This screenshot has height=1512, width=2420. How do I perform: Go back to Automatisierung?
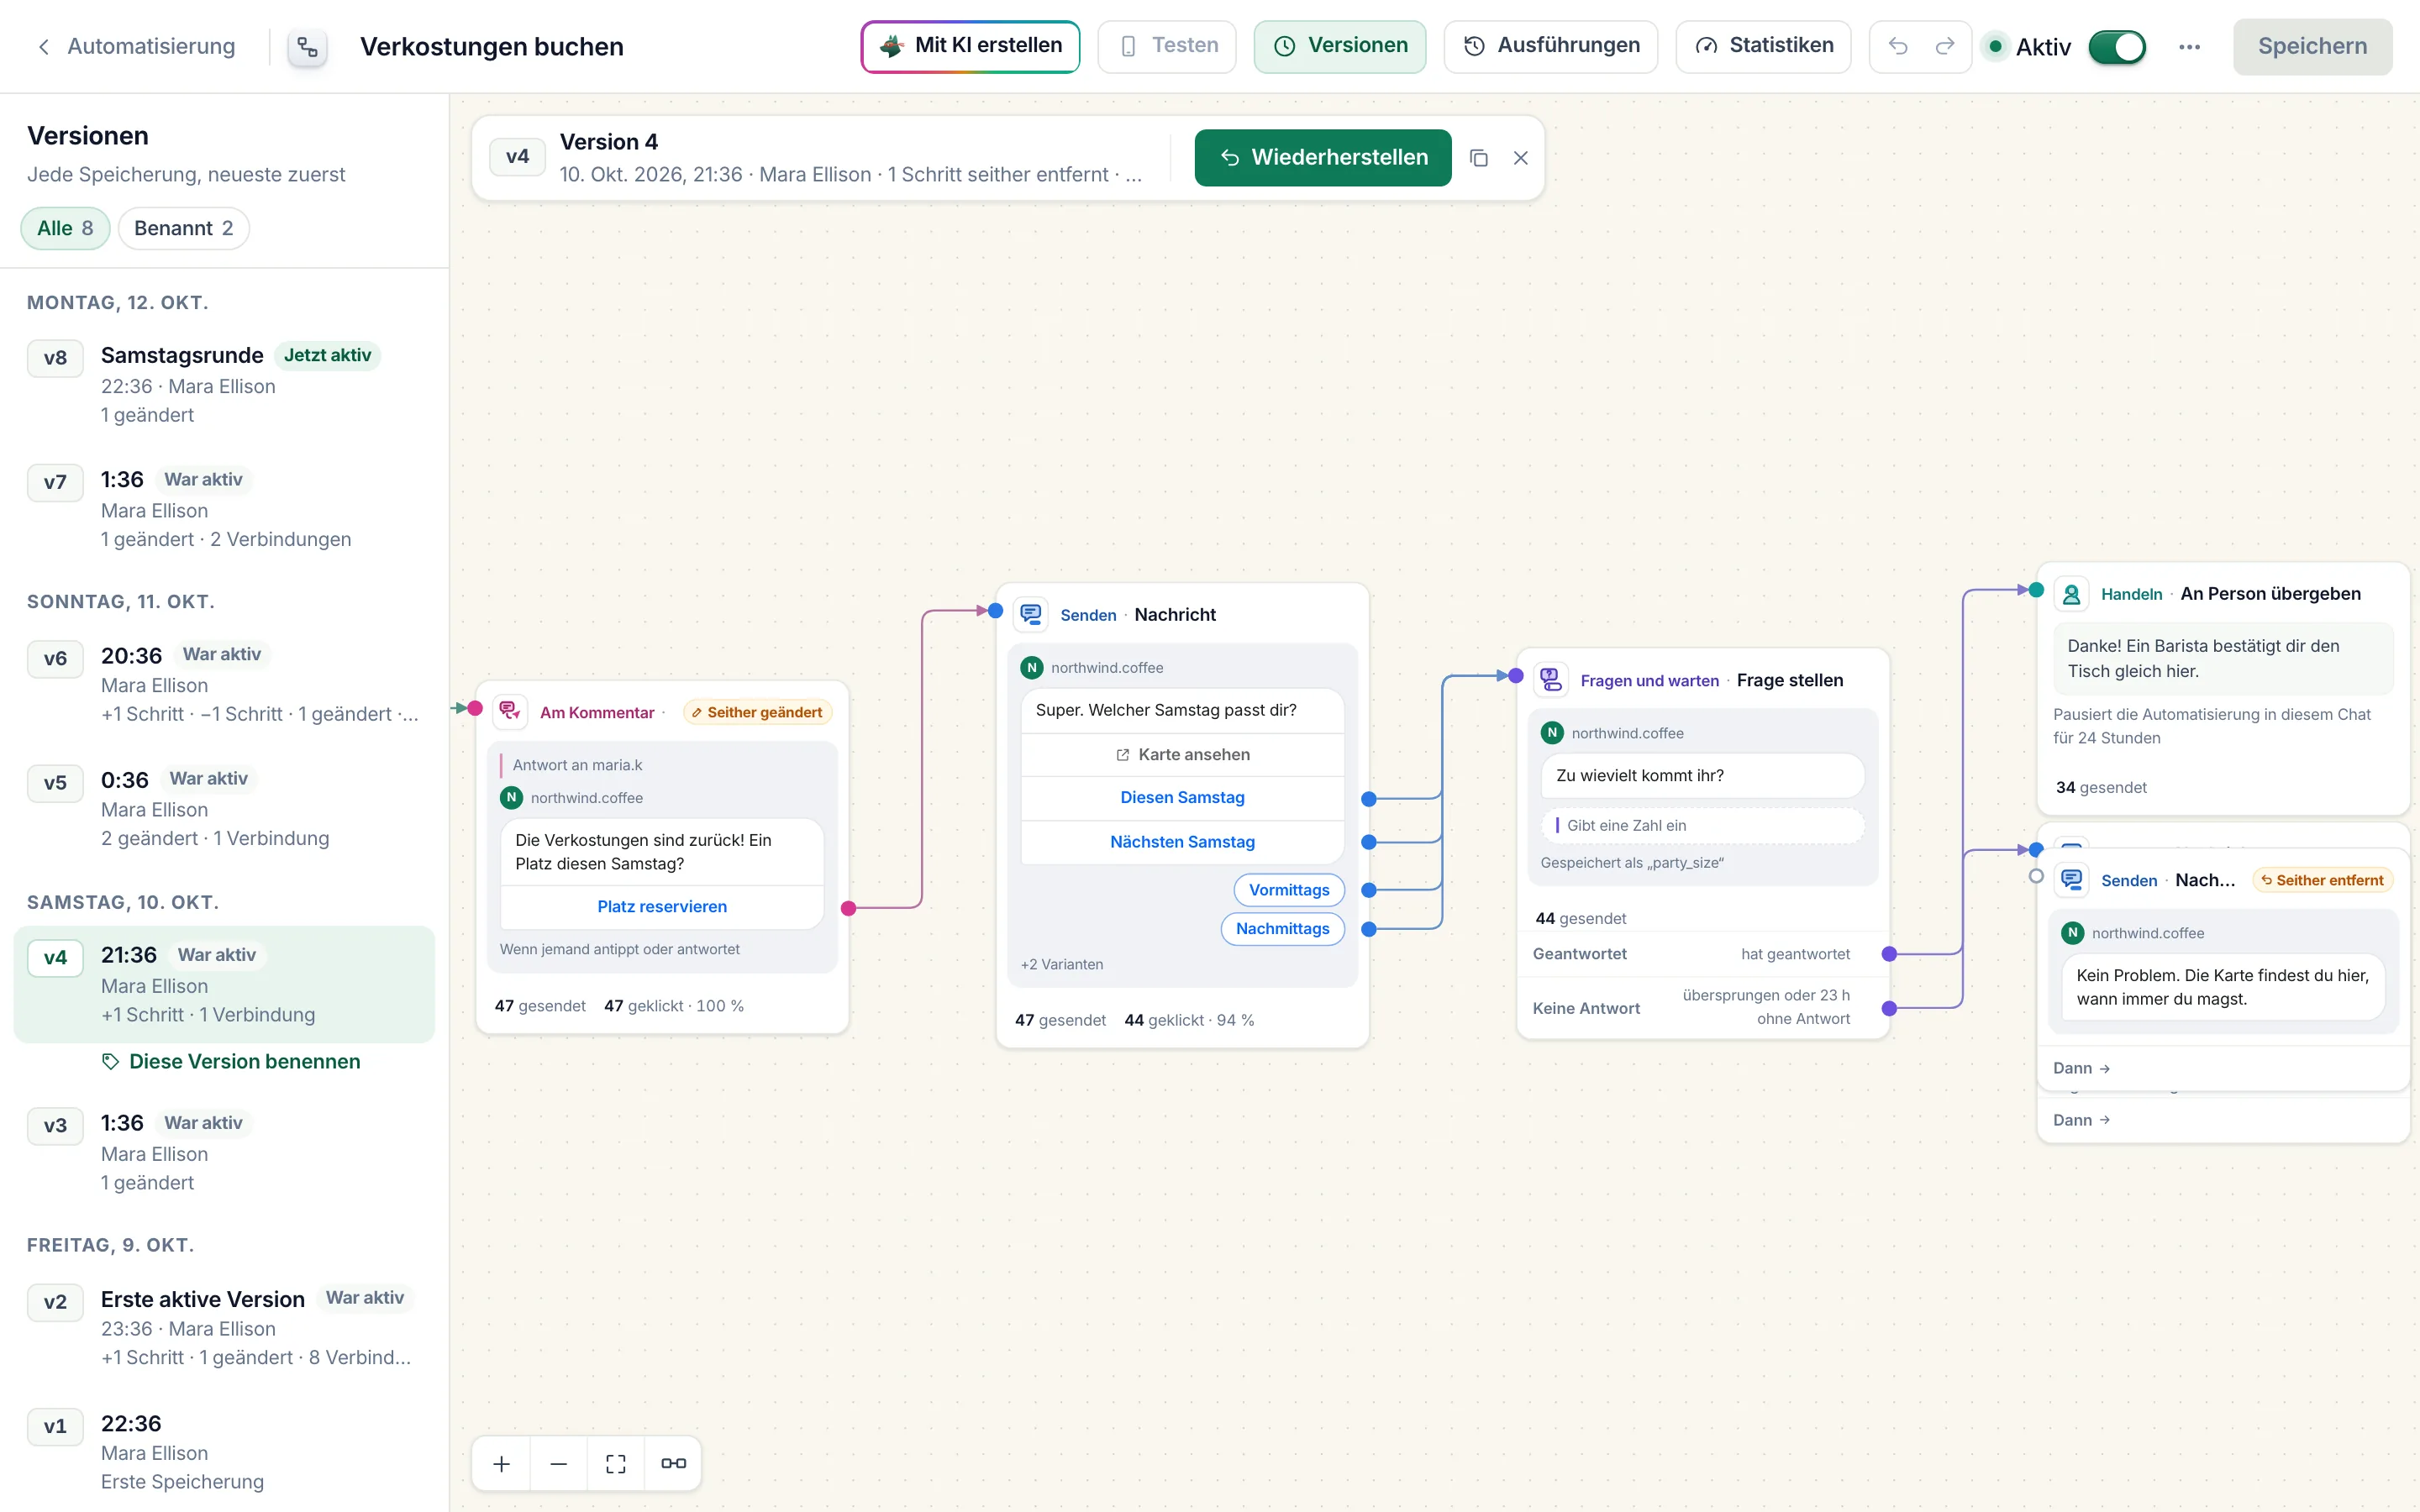pos(136,46)
